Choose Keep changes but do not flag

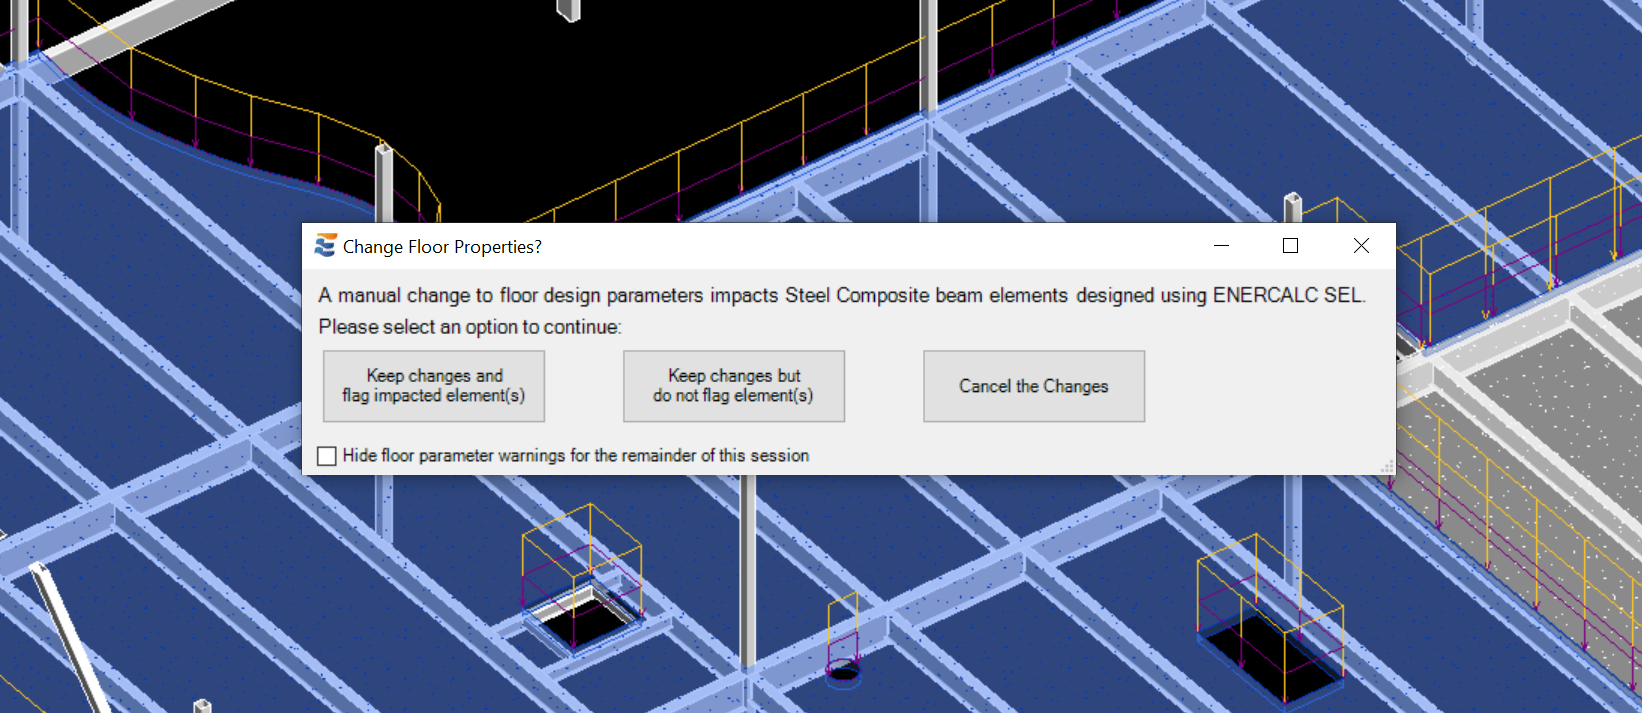pos(733,386)
